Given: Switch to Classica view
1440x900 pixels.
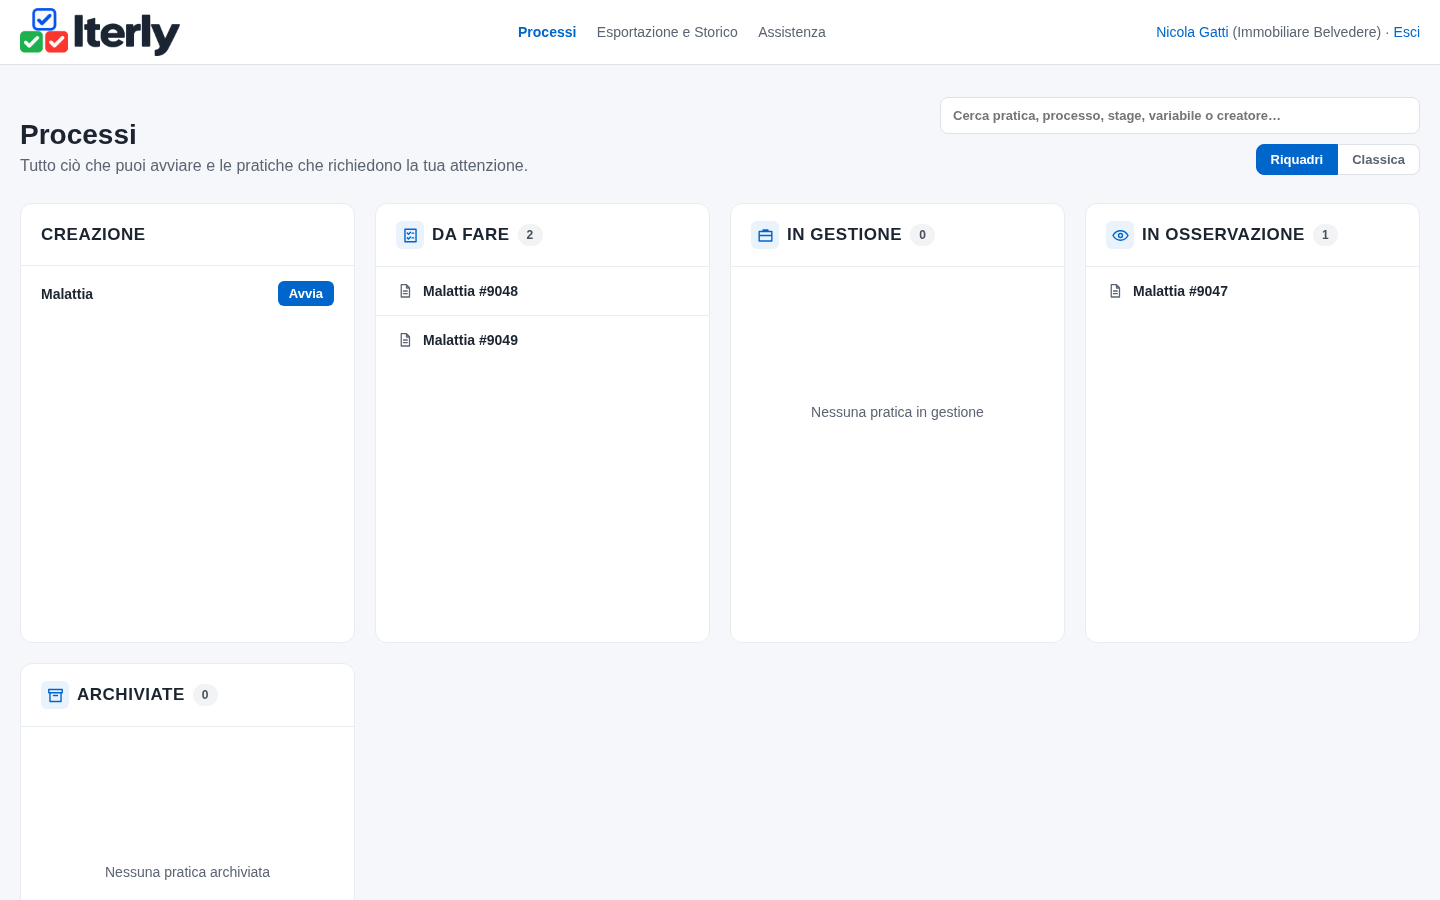Looking at the screenshot, I should 1378,160.
